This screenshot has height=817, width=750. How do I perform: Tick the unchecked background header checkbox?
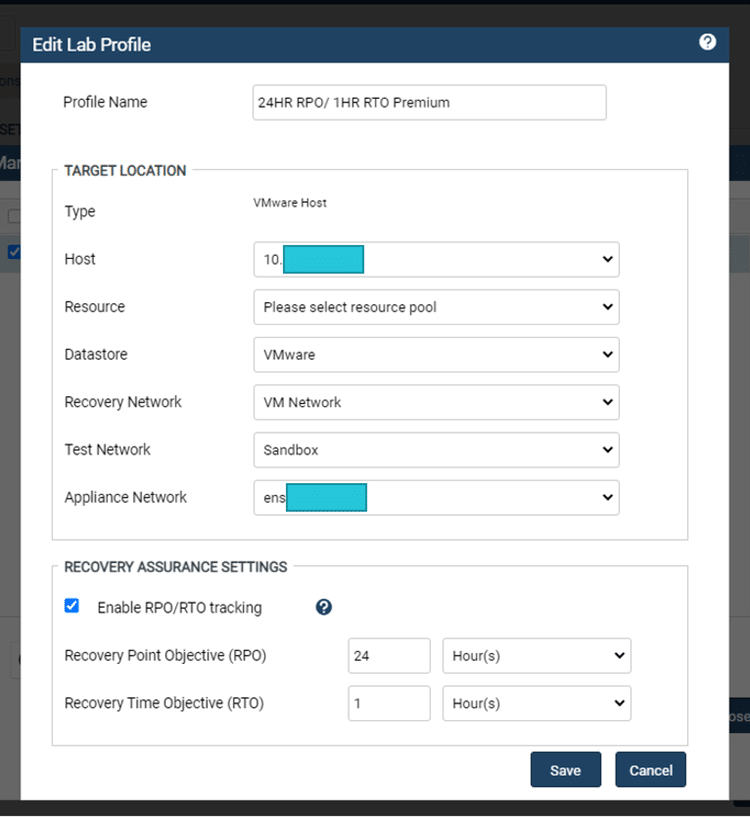pos(14,216)
